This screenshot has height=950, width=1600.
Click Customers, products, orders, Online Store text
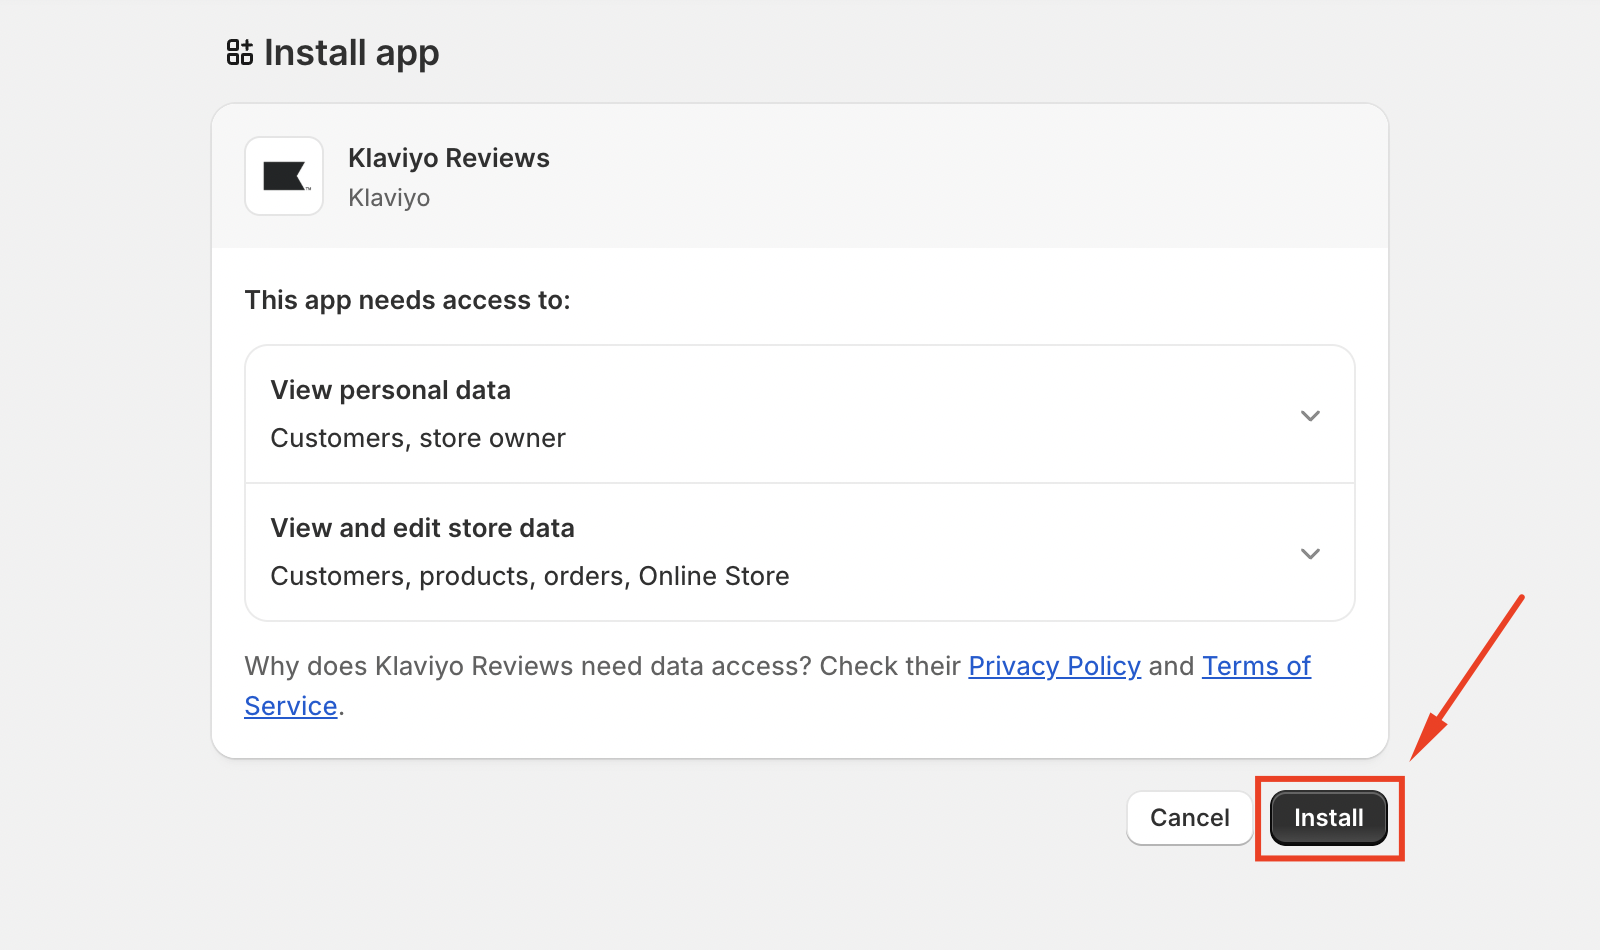[530, 576]
